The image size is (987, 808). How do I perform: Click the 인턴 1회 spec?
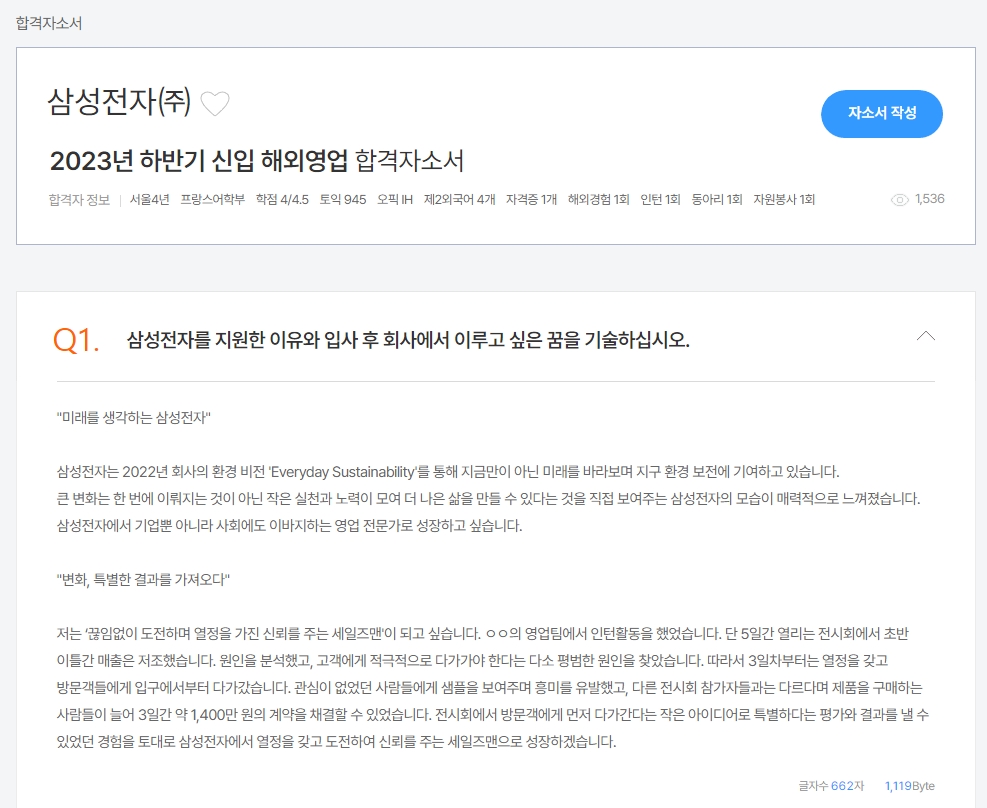pyautogui.click(x=660, y=199)
